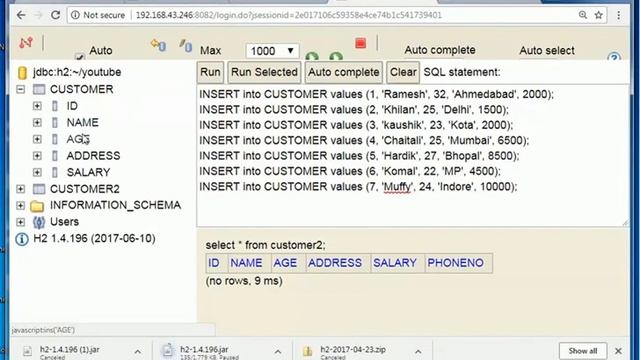This screenshot has width=640, height=360.
Task: Click the red stop command icon
Action: (x=360, y=43)
